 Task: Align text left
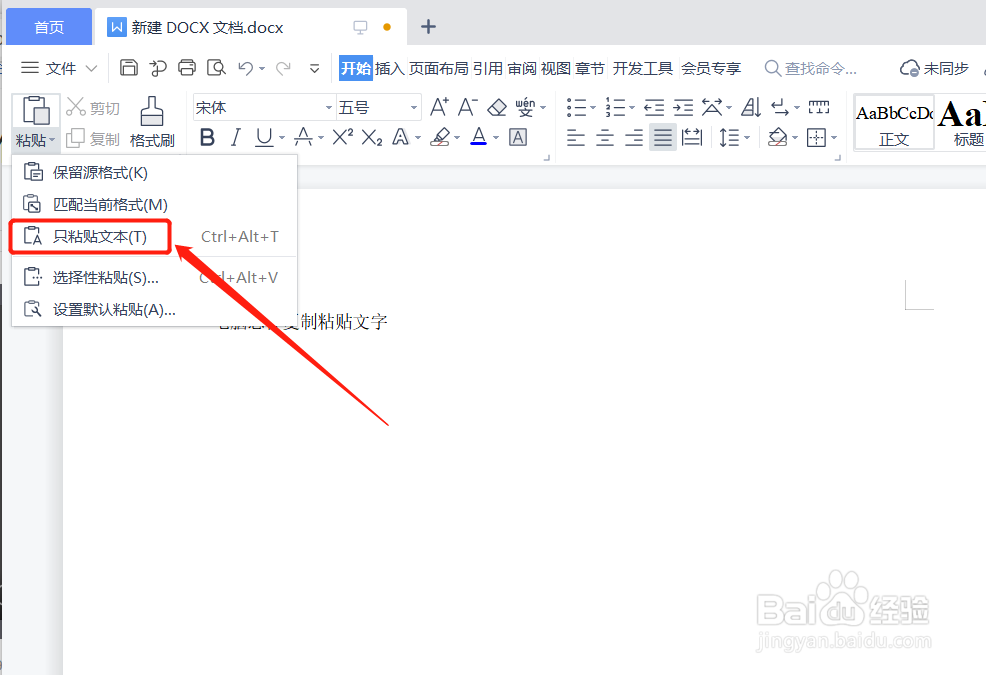(575, 137)
